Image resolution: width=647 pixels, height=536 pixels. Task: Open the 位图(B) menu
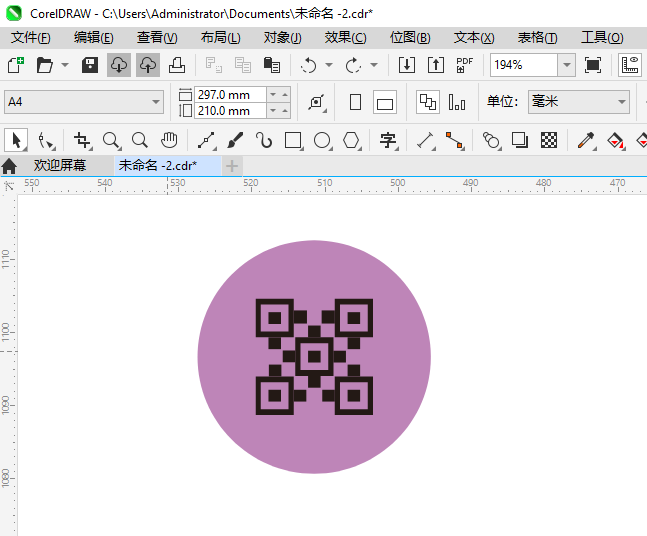(x=410, y=38)
